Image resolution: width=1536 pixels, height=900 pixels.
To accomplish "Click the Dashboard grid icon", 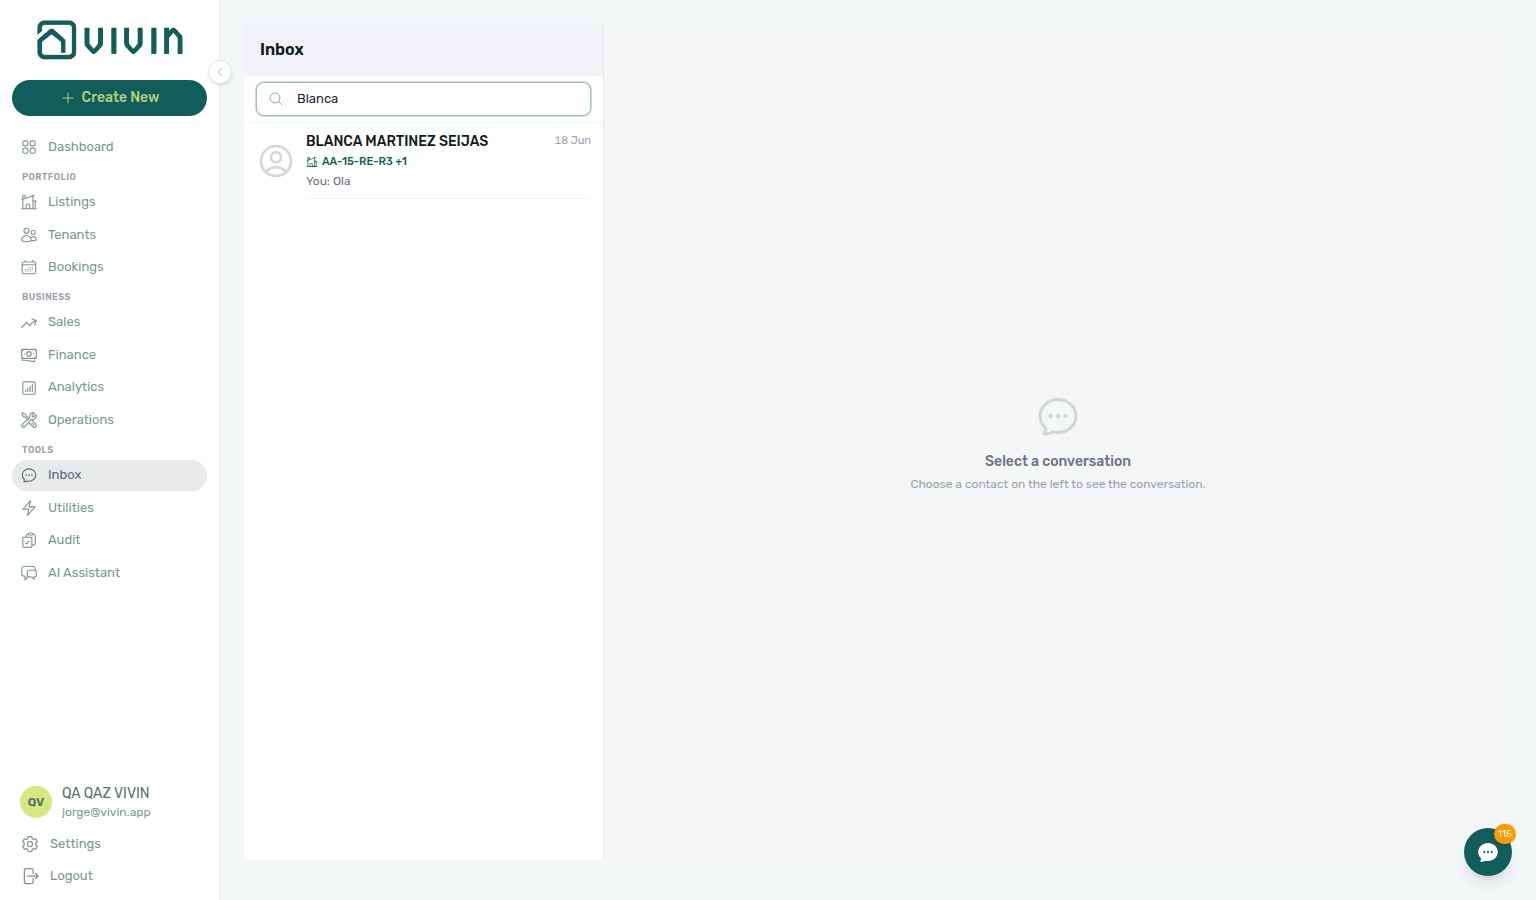I will click(x=29, y=147).
